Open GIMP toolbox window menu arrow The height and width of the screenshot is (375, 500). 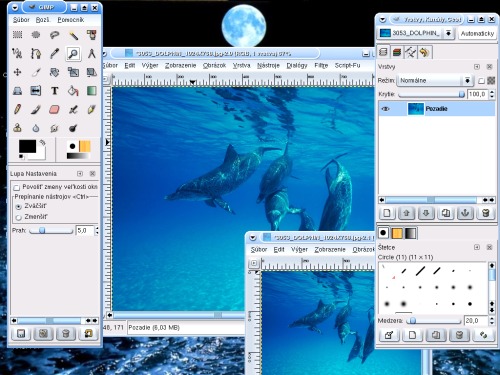click(15, 8)
